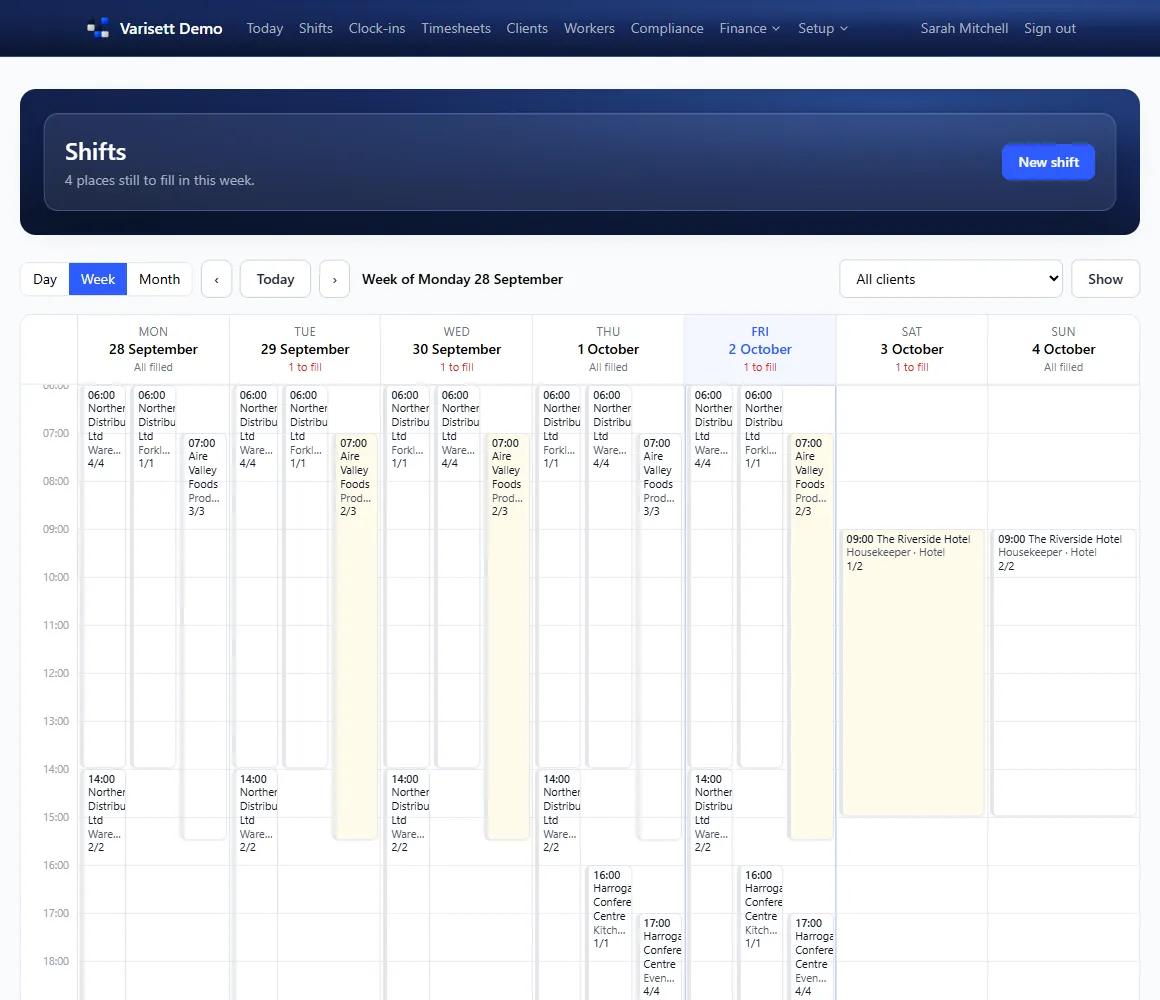Image resolution: width=1160 pixels, height=1000 pixels.
Task: Go to the Workers page
Action: (589, 28)
